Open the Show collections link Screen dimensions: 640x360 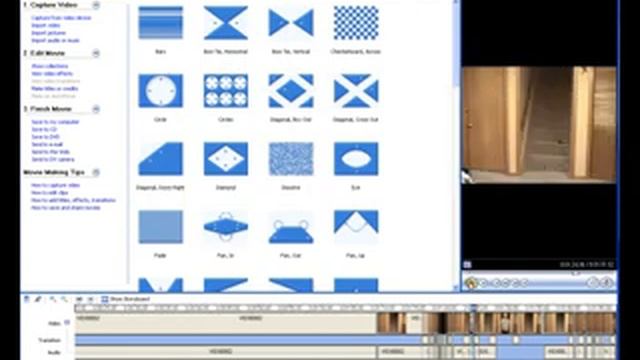(x=50, y=66)
